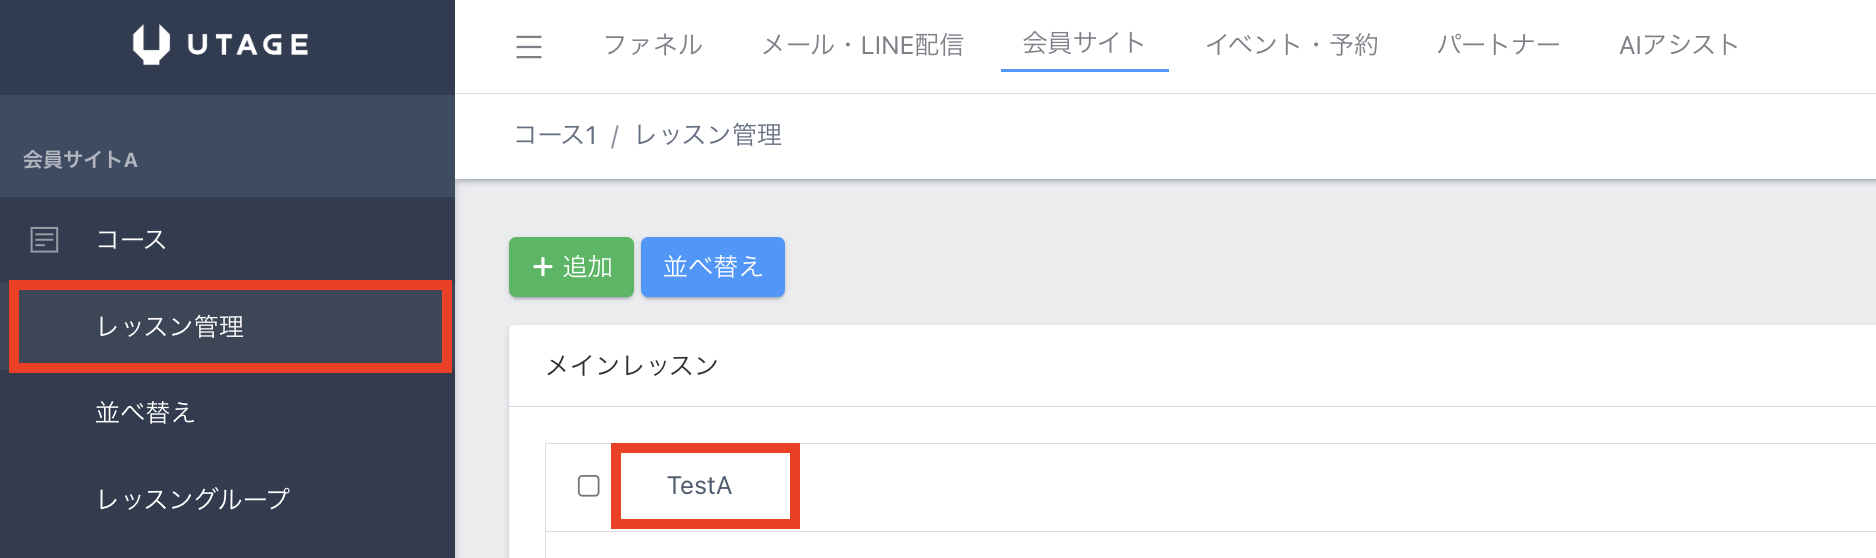Open 並べ替え in the sidebar
Image resolution: width=1876 pixels, height=558 pixels.
coord(145,413)
